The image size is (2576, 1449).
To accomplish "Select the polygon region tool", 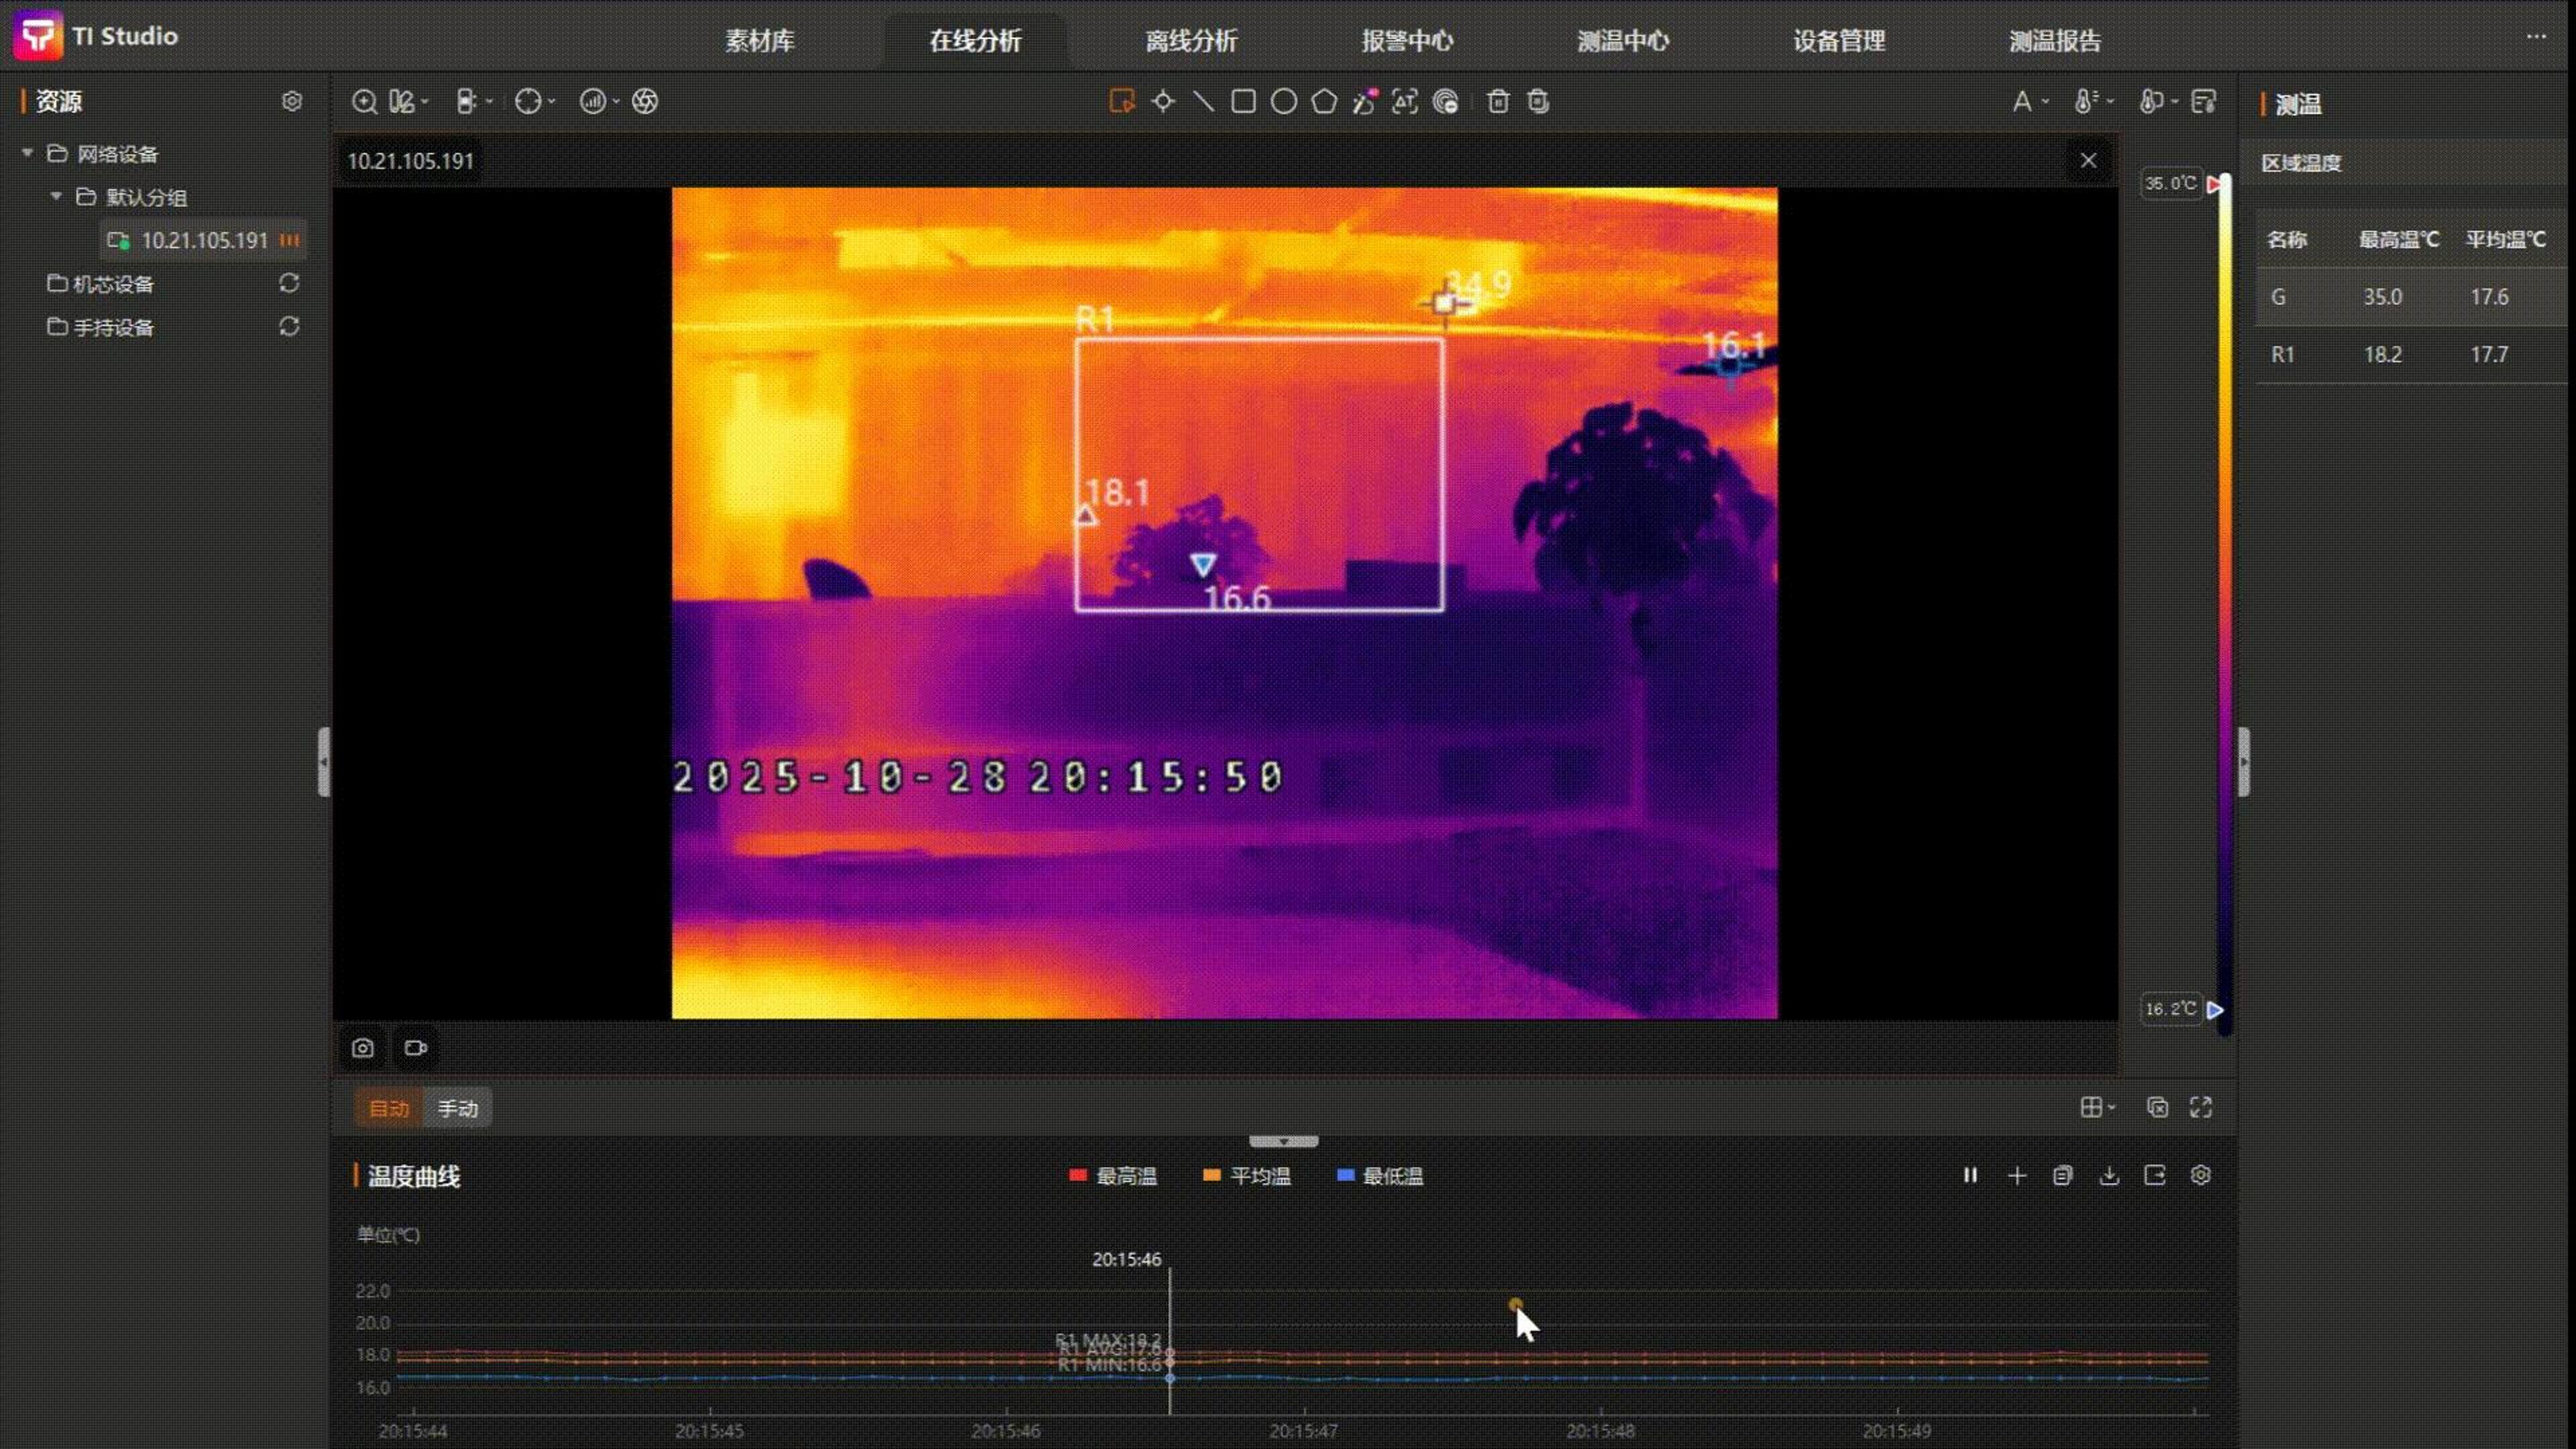I will 1324,101.
